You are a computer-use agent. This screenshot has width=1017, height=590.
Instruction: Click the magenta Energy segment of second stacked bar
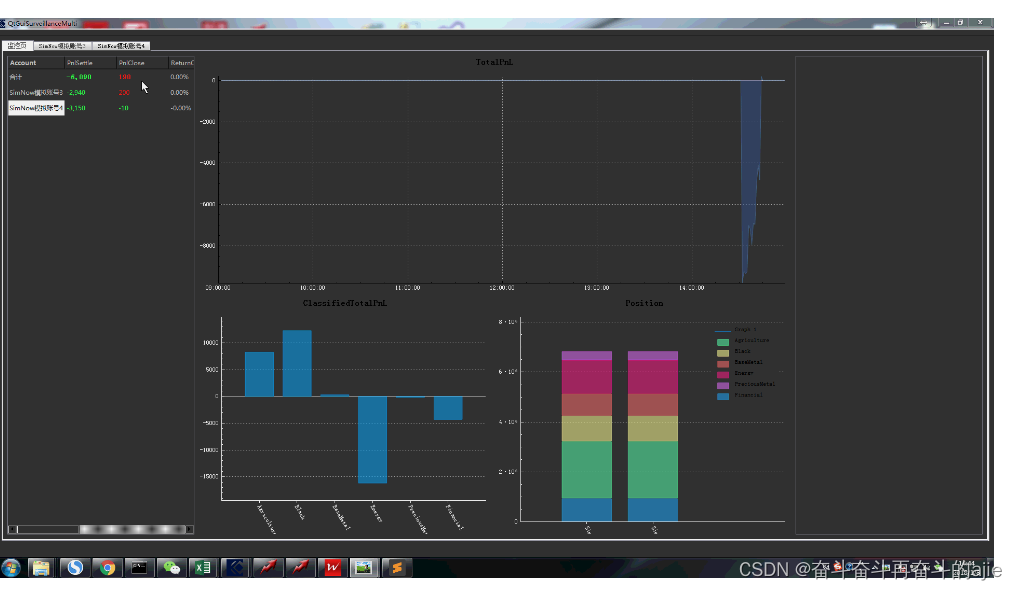653,377
